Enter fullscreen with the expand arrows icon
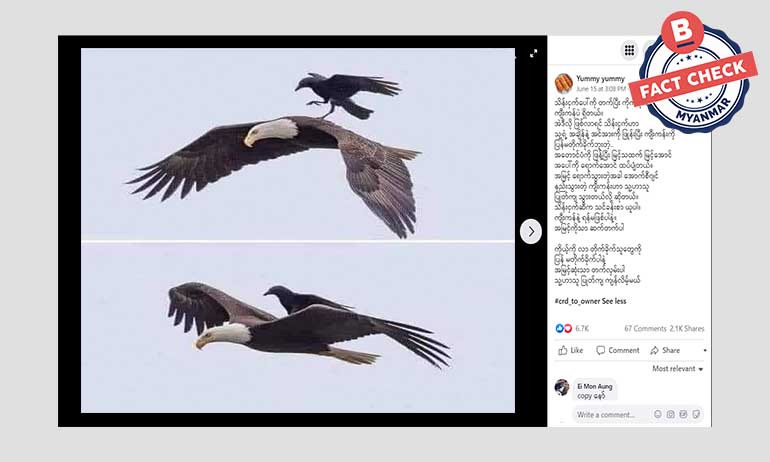 (x=534, y=54)
